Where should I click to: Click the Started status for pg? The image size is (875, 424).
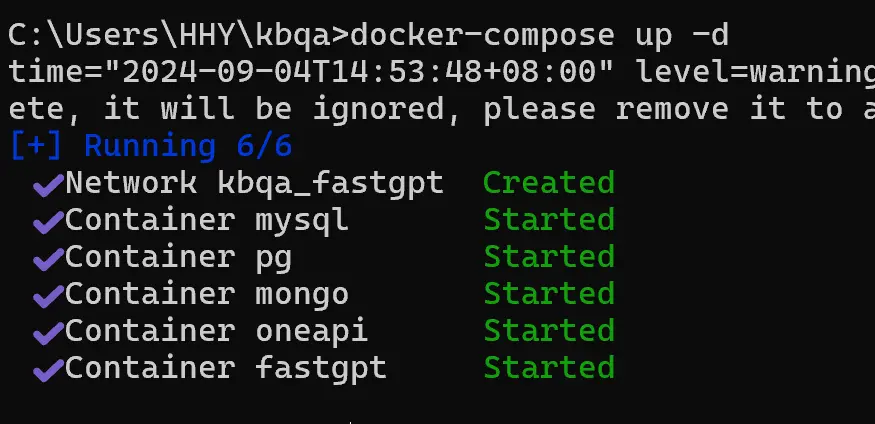(548, 258)
